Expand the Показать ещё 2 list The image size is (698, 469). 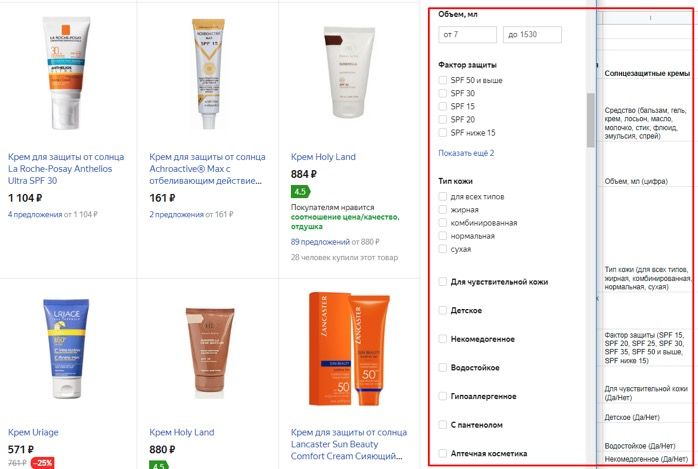[x=466, y=153]
